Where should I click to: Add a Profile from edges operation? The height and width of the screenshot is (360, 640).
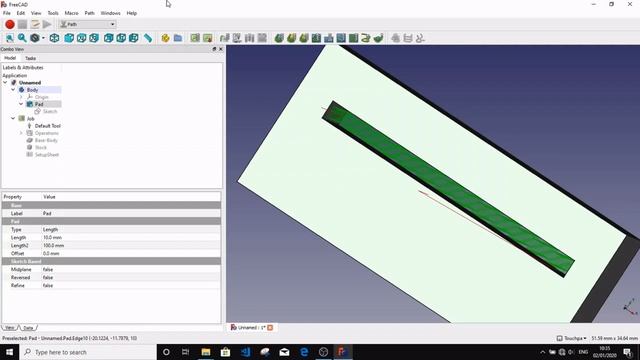coord(304,38)
